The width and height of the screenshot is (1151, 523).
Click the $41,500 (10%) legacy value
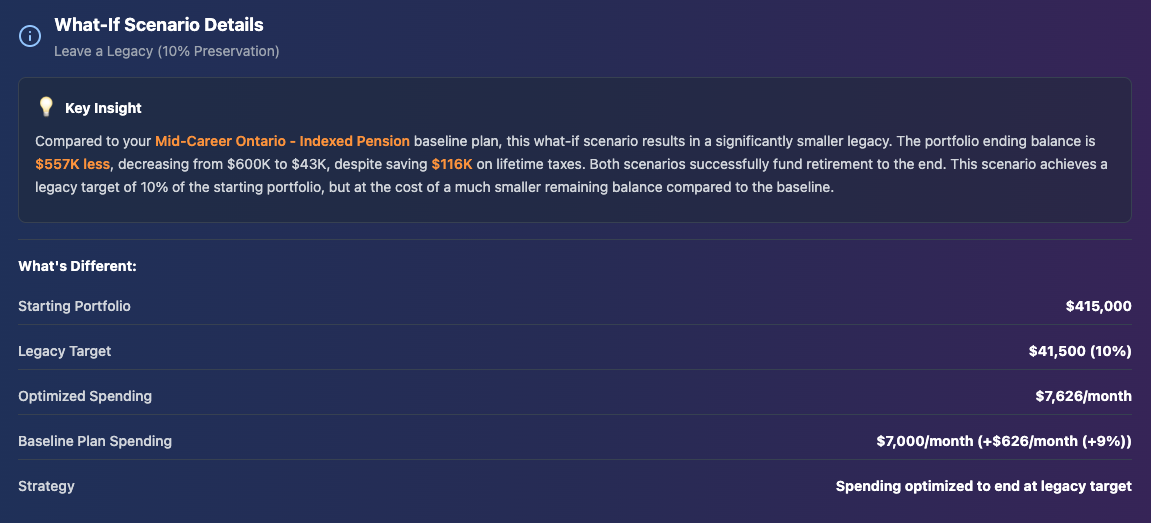pos(1079,351)
